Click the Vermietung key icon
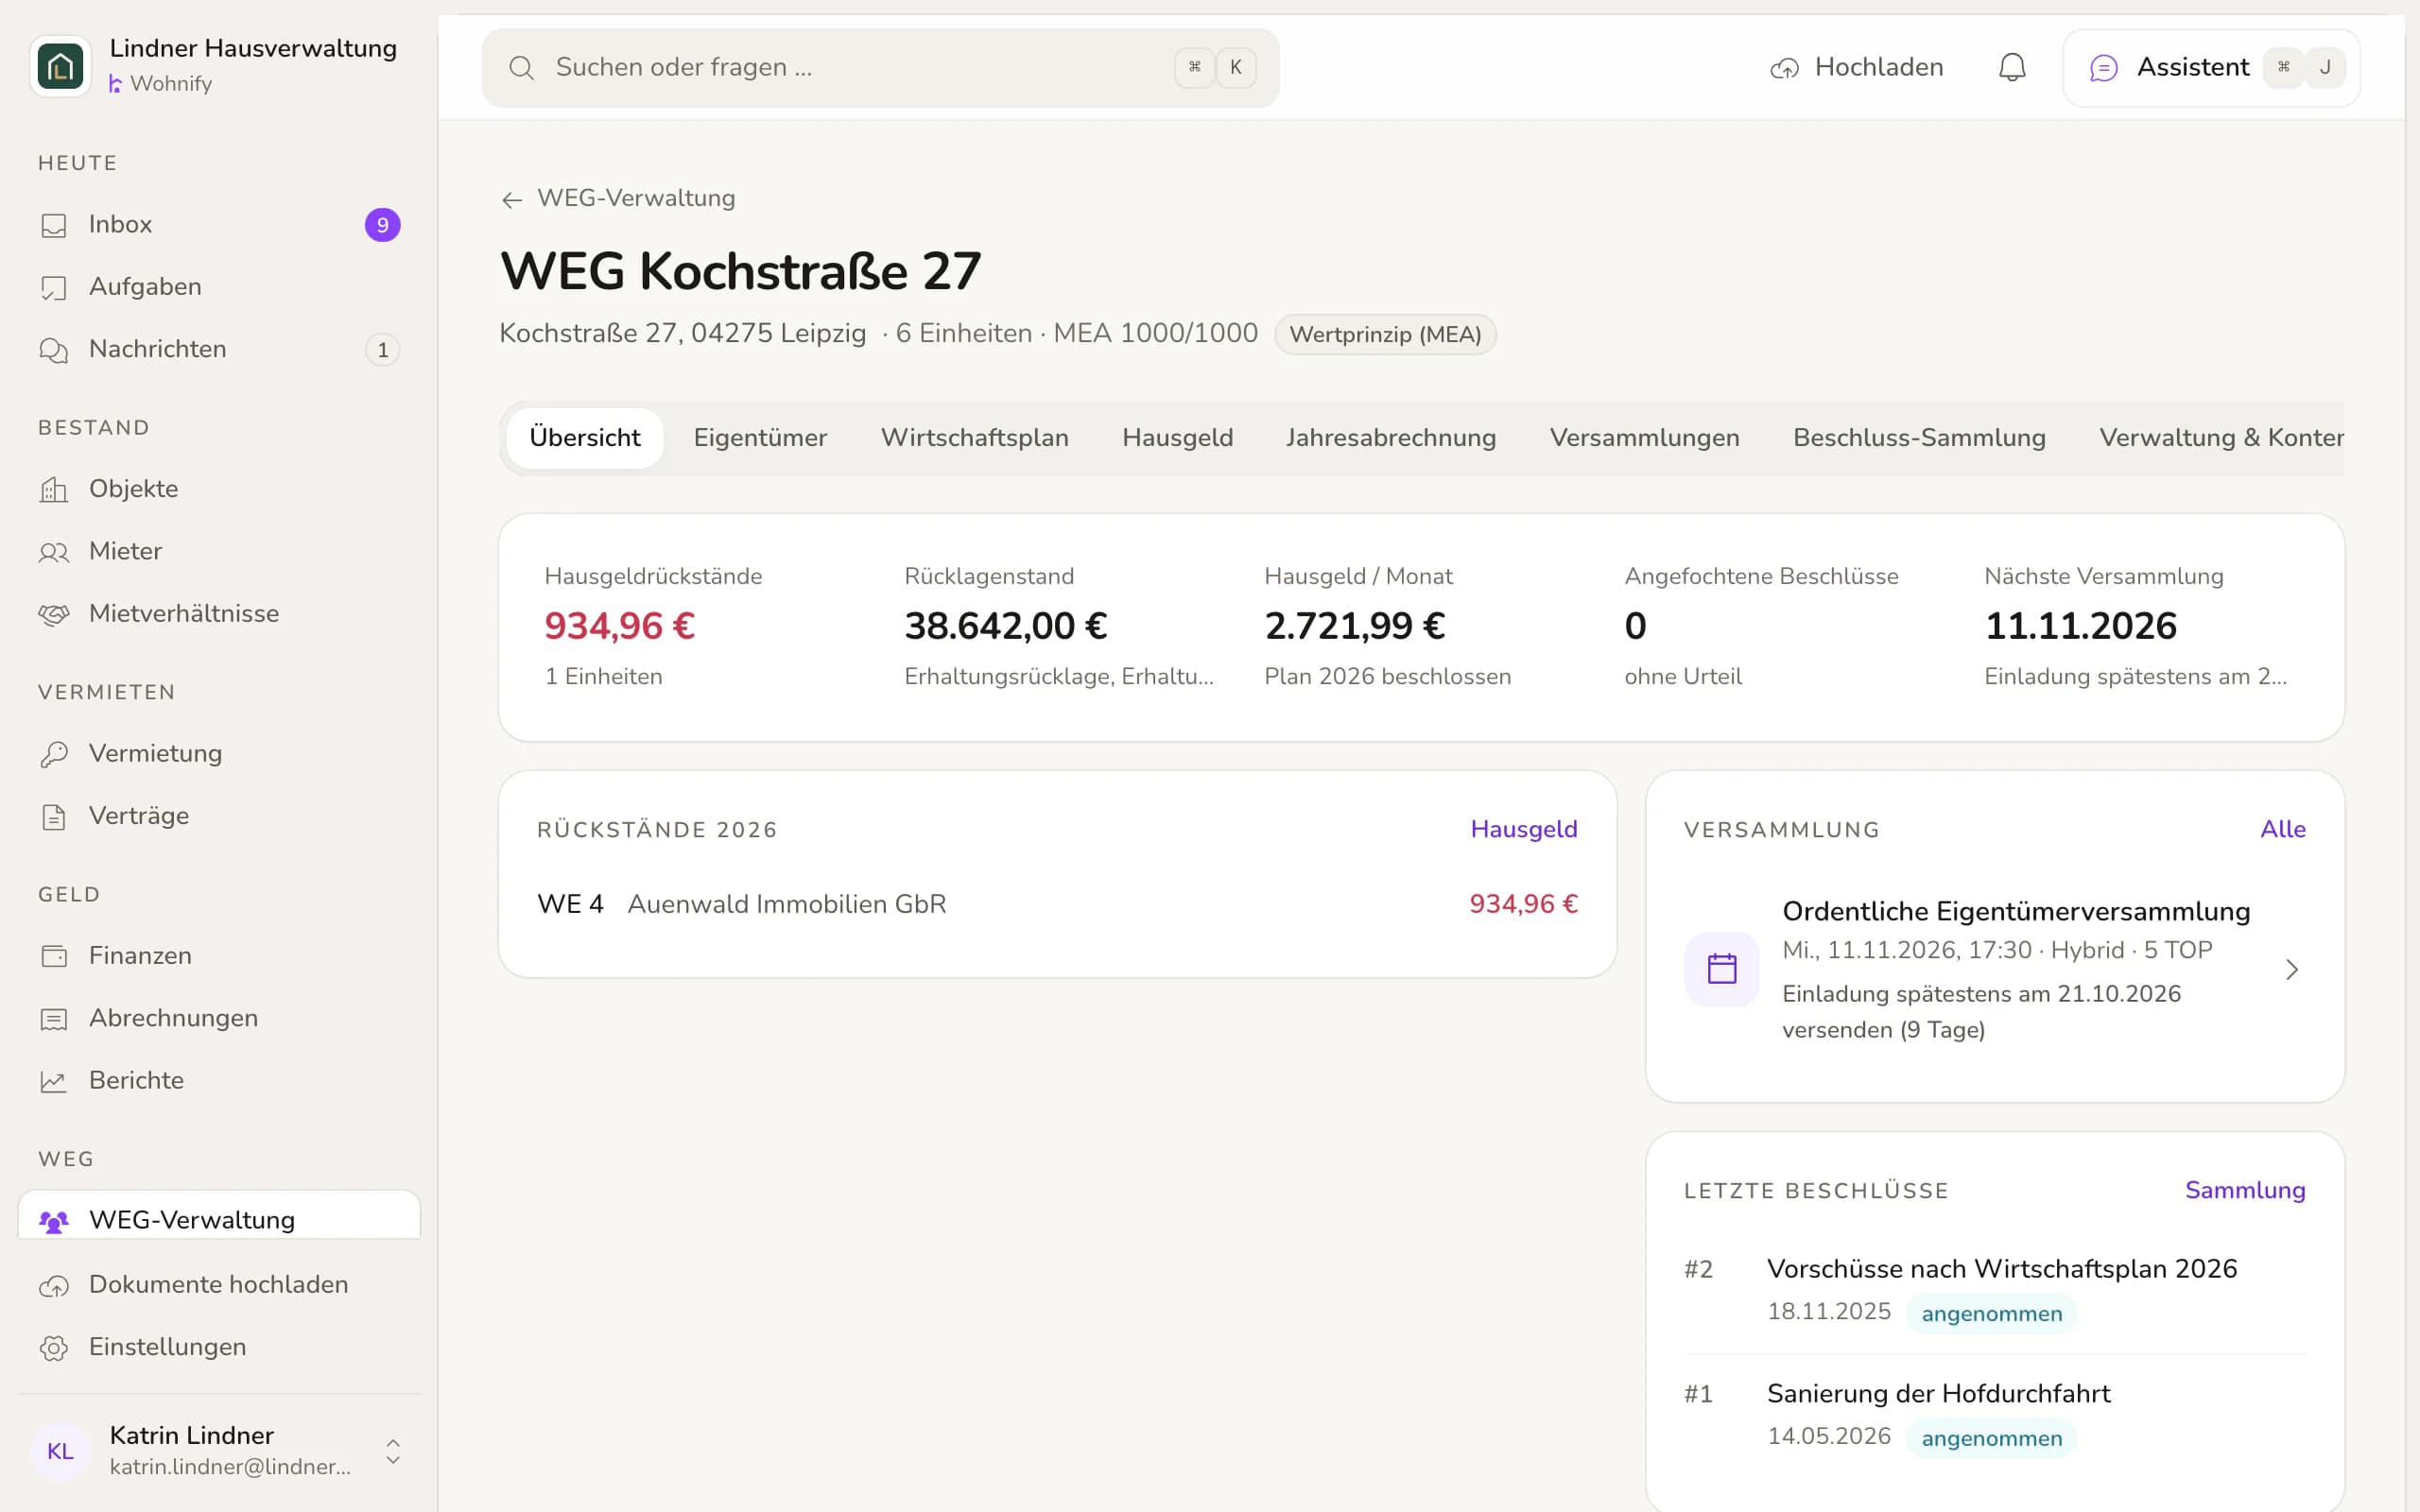The image size is (2420, 1512). click(x=54, y=754)
